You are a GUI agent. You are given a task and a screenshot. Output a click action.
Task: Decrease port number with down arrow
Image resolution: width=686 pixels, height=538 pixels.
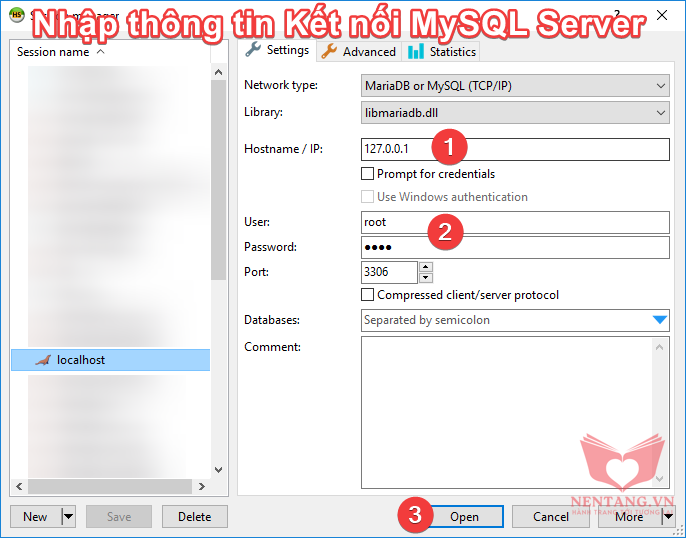425,277
